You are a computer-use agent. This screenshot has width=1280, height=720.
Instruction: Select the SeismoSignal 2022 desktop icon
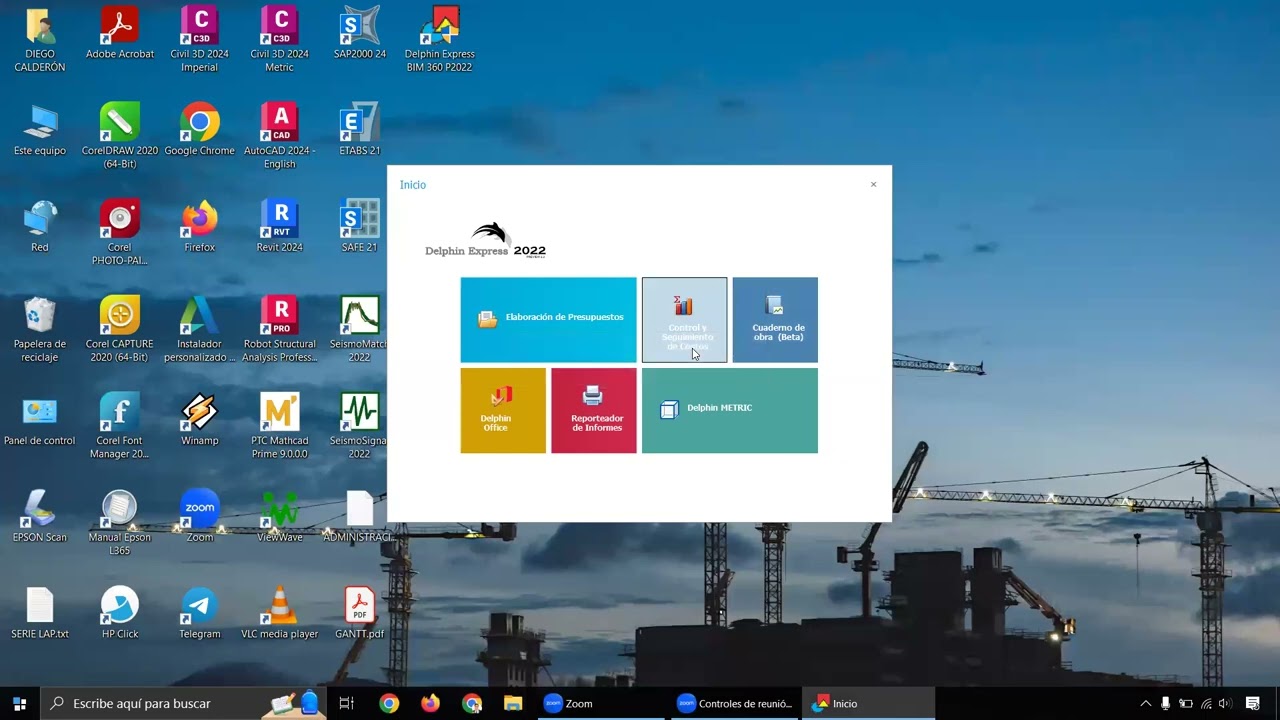pos(360,426)
